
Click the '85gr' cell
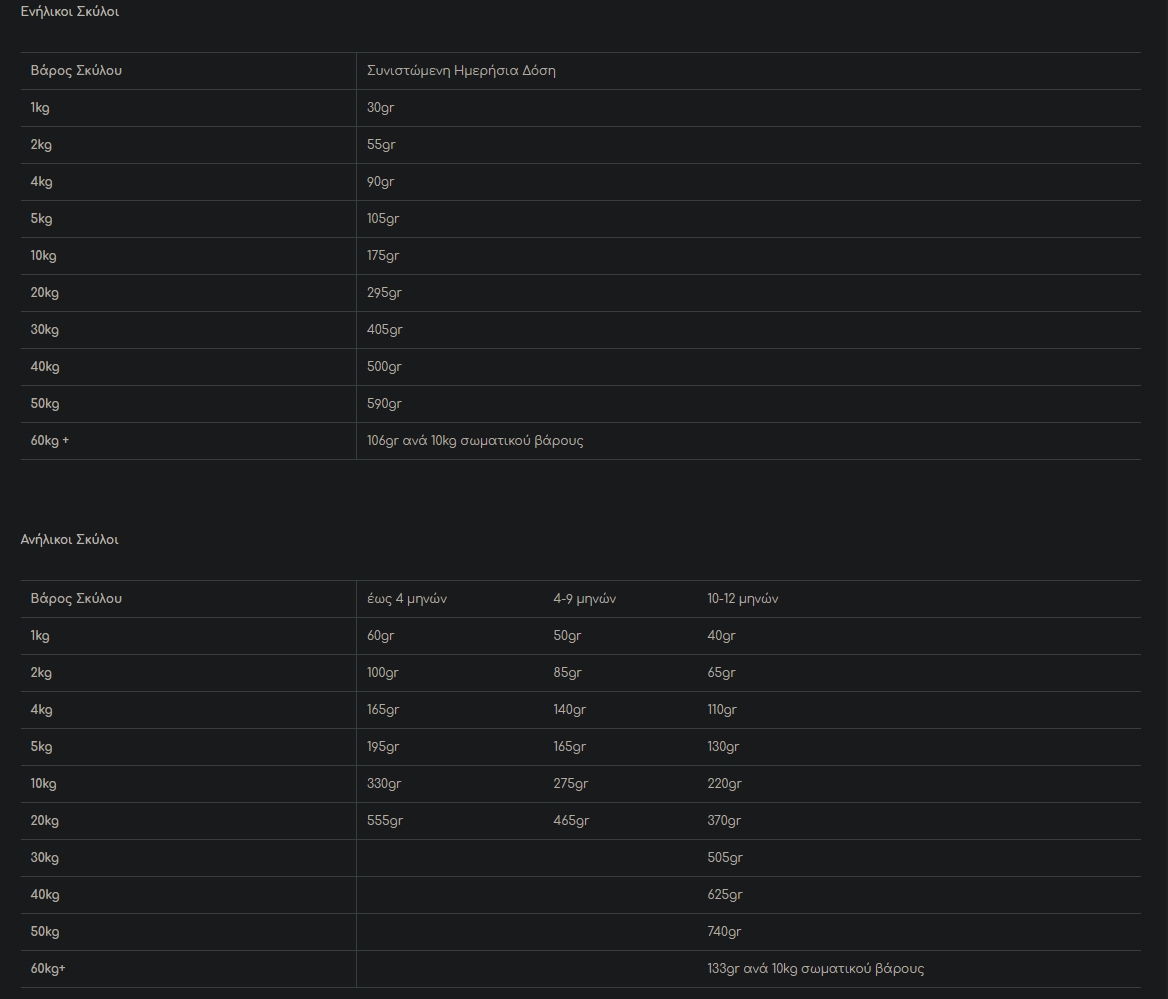(x=567, y=673)
